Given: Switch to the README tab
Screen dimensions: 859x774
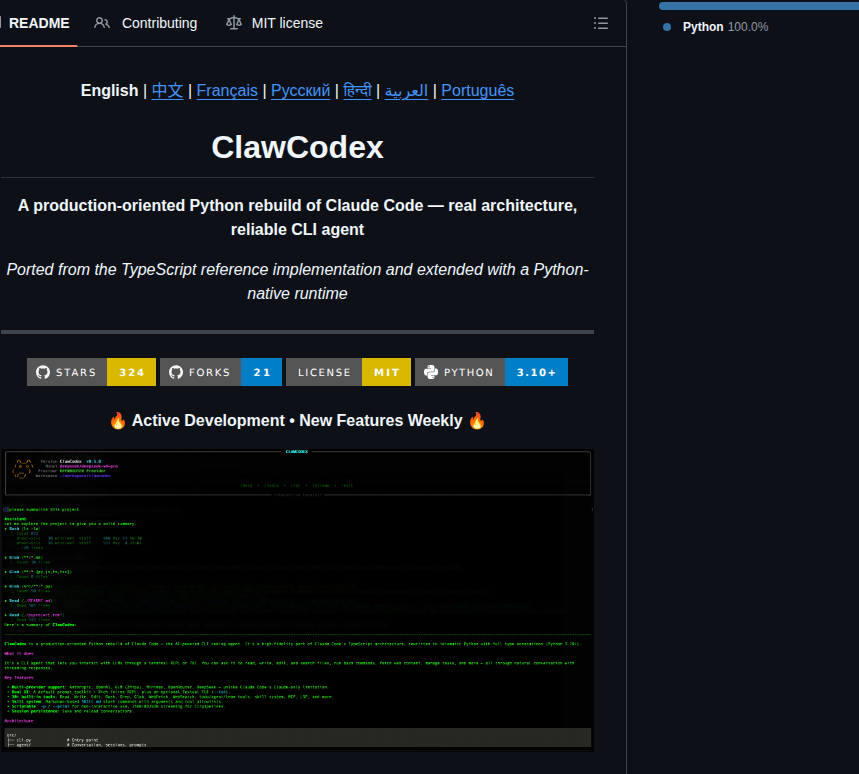Looking at the screenshot, I should (x=38, y=23).
